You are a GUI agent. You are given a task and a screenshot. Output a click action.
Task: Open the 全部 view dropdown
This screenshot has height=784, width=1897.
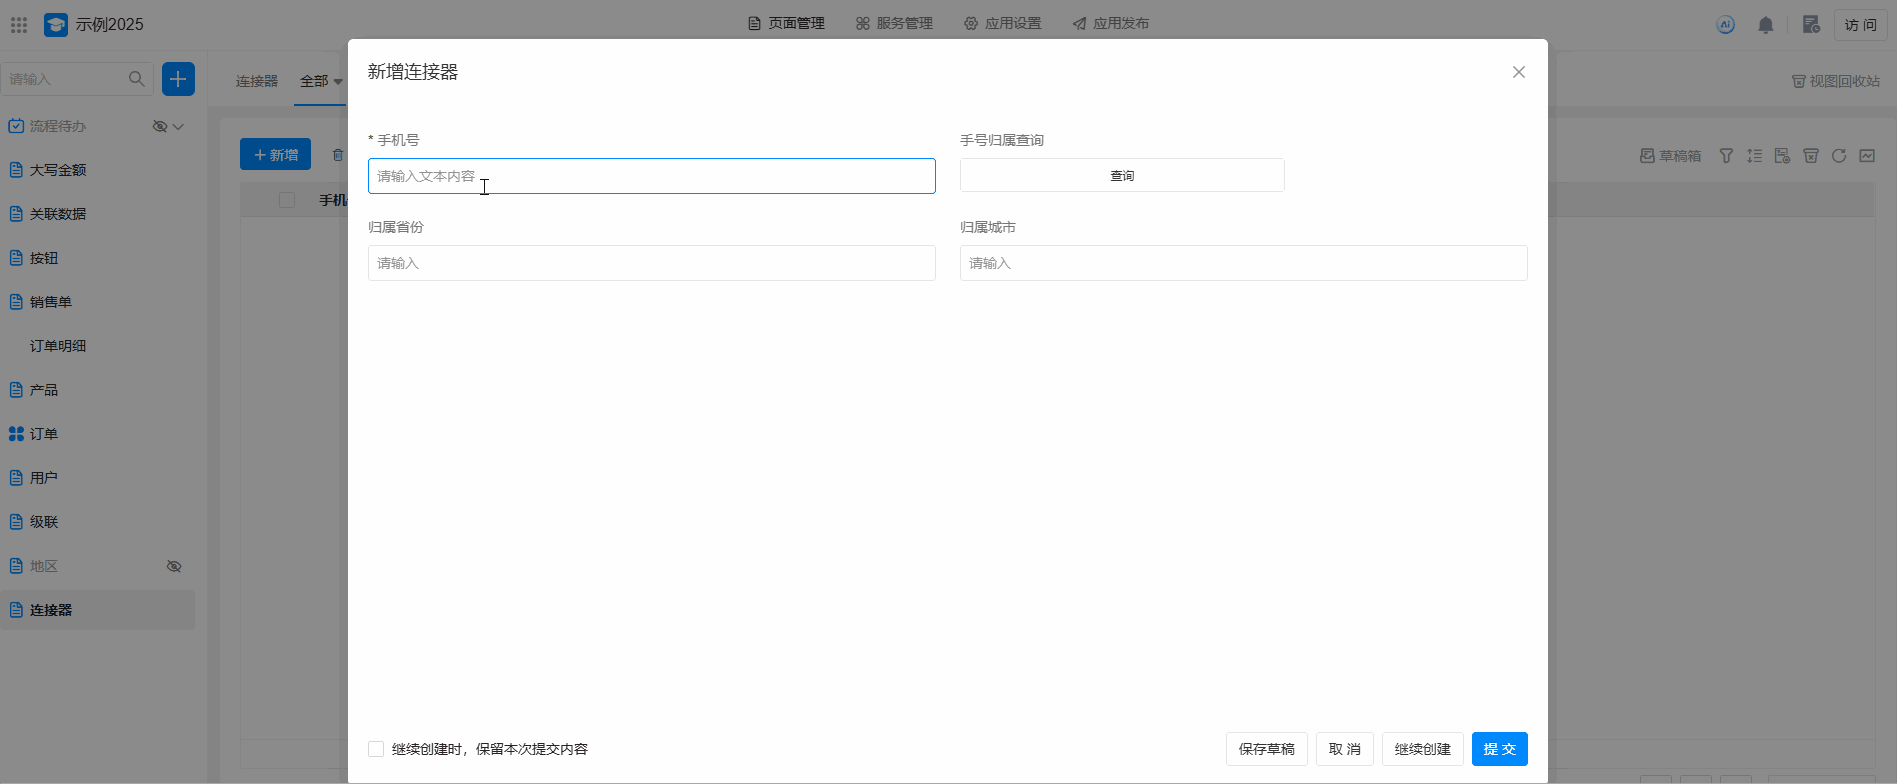click(321, 81)
